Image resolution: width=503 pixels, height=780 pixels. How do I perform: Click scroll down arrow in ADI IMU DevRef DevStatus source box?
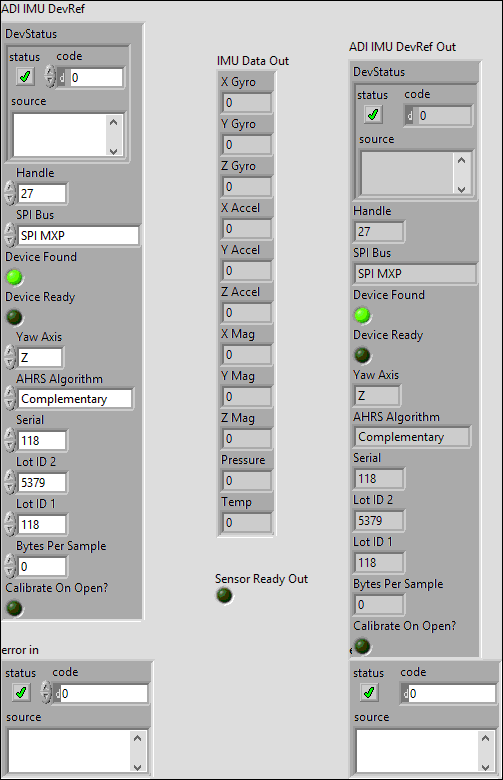coord(114,151)
